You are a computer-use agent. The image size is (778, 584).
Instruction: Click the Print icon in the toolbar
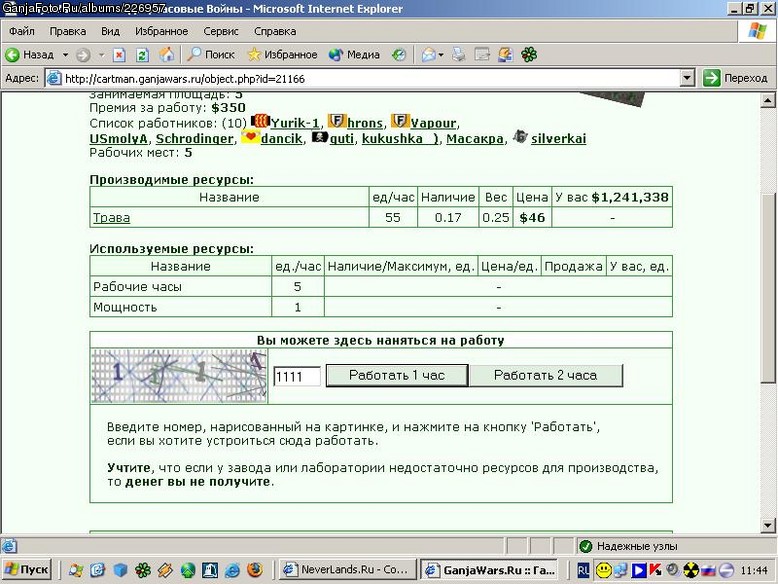tap(458, 55)
